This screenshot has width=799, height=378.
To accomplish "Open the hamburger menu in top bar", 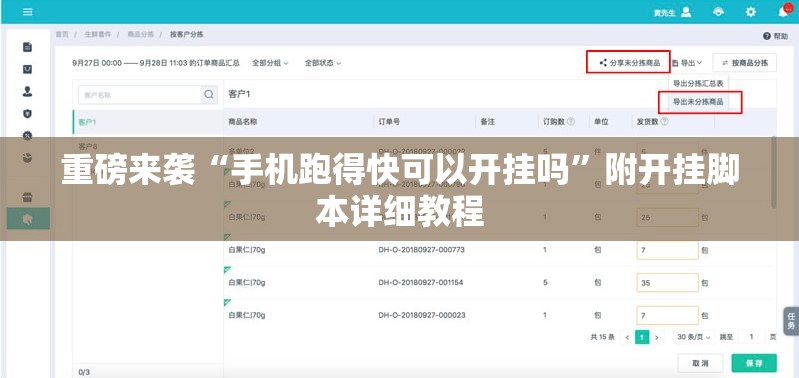I will pyautogui.click(x=28, y=12).
